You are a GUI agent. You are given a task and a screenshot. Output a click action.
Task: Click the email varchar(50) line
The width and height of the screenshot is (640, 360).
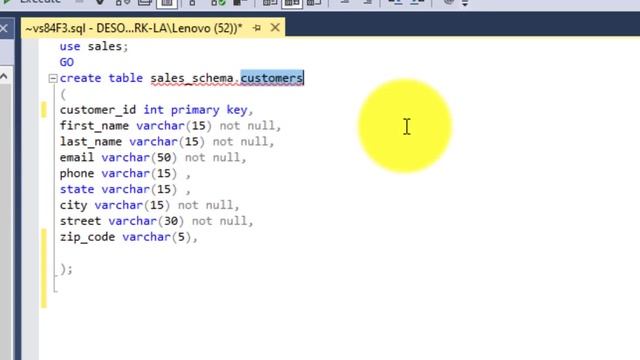153,158
